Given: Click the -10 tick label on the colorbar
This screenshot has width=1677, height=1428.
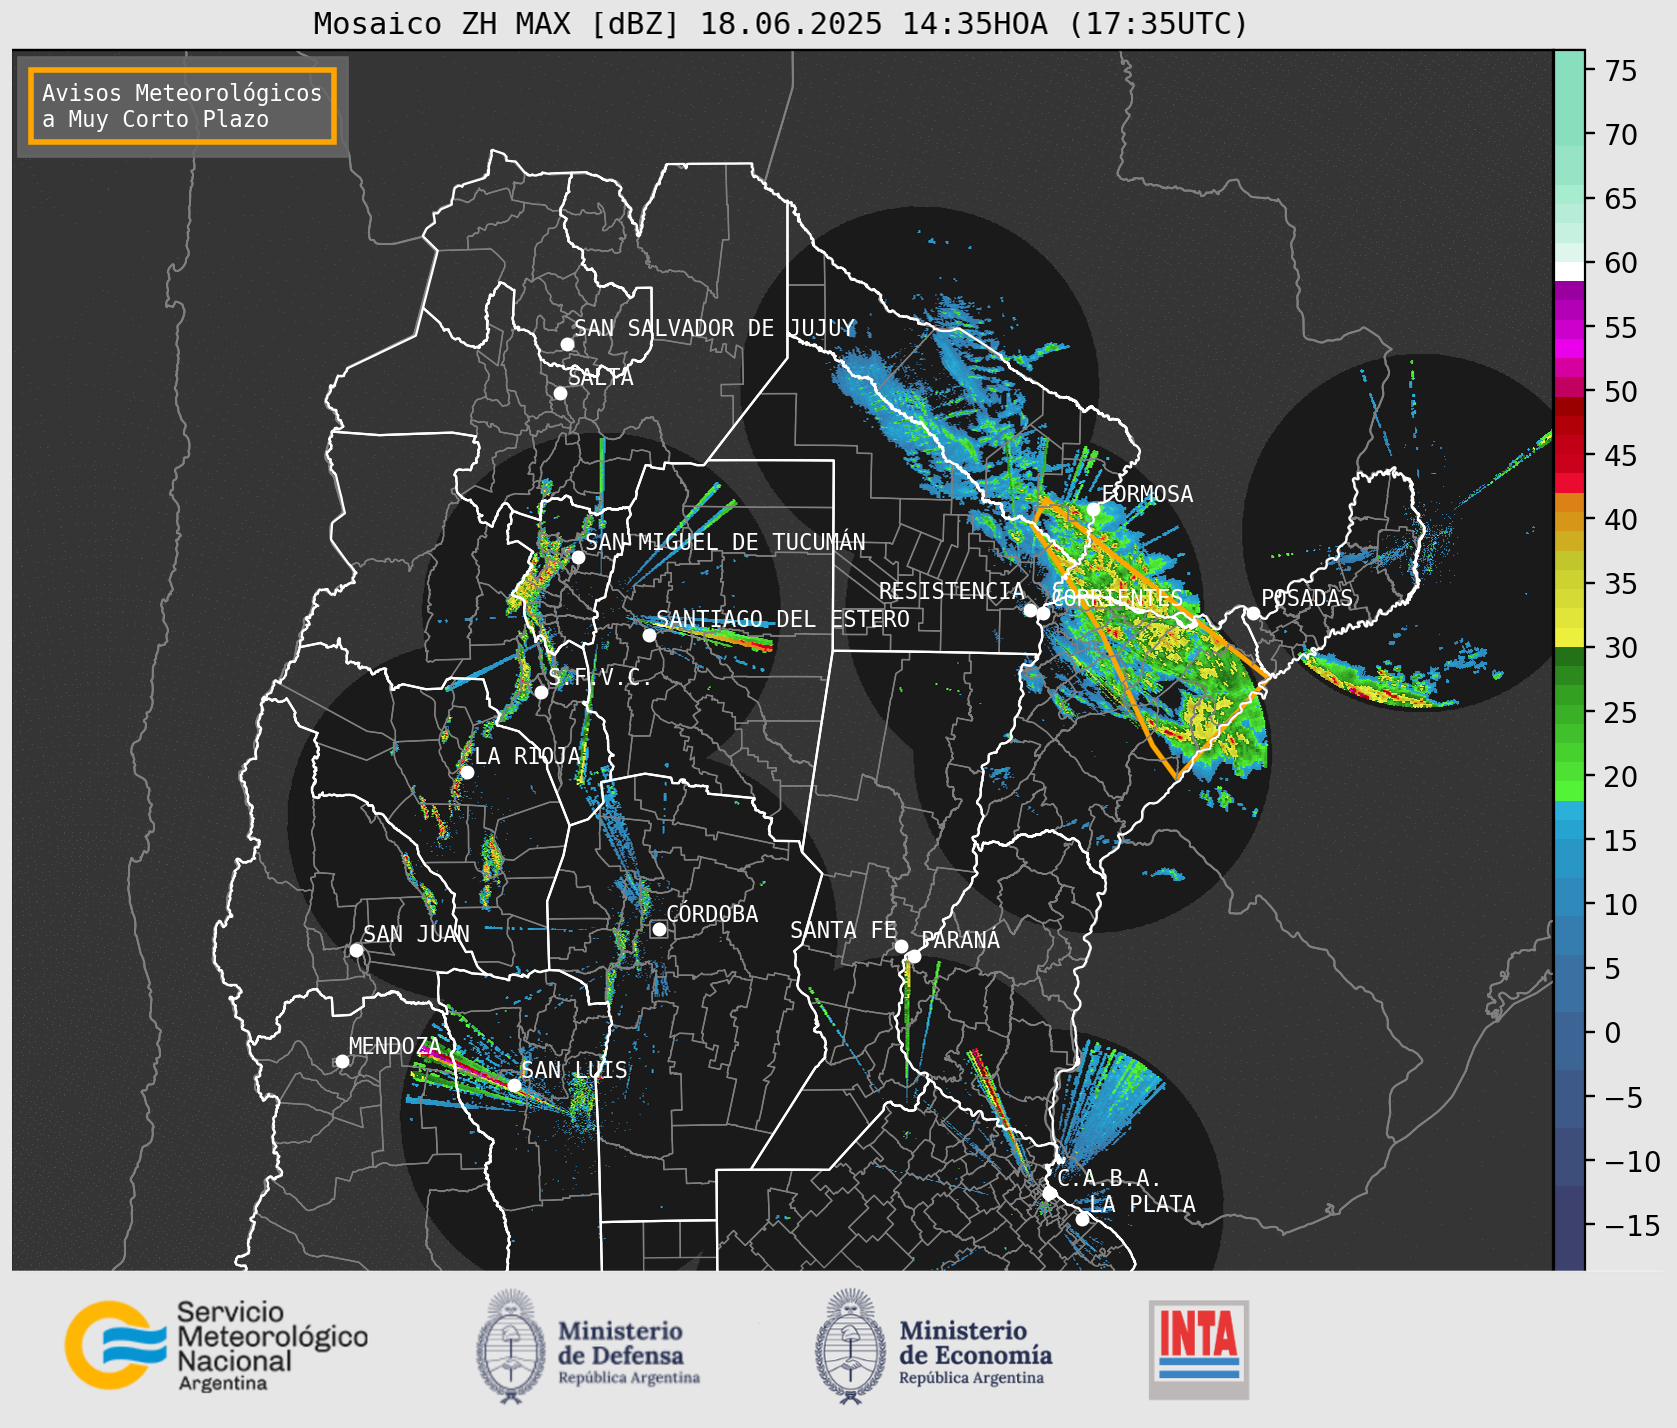Looking at the screenshot, I should (1633, 1162).
